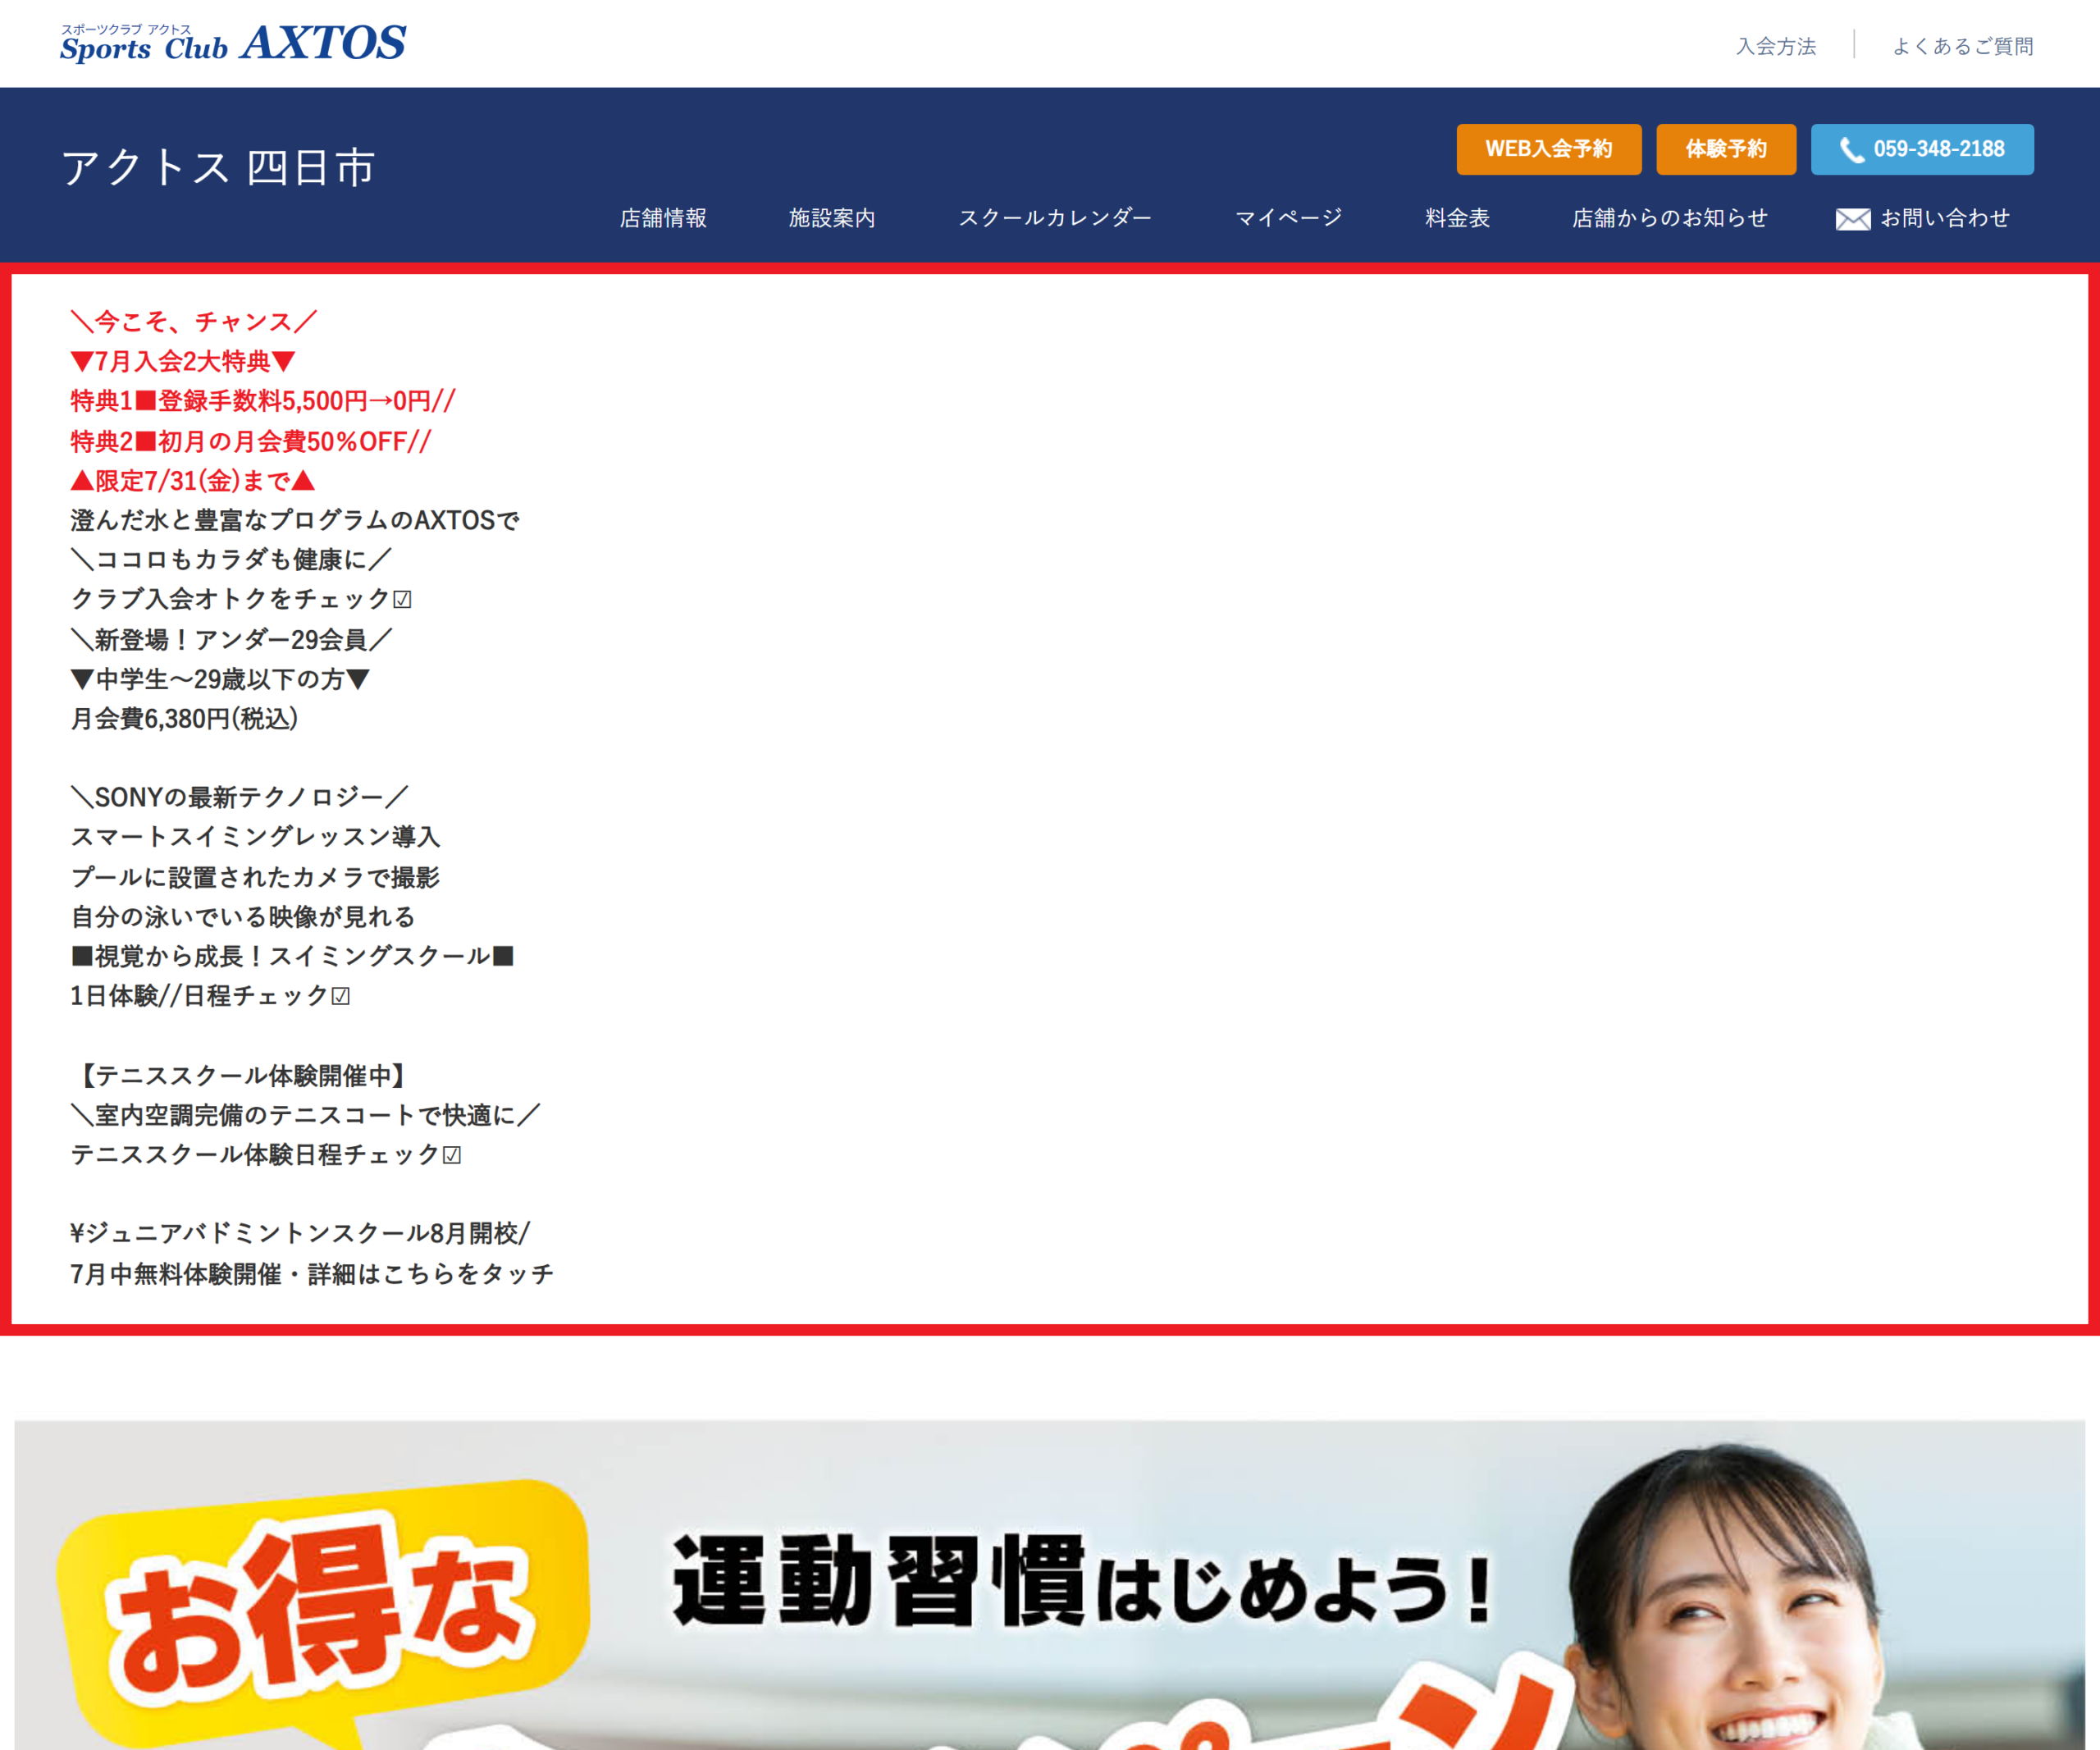The height and width of the screenshot is (1750, 2100).
Task: Open the 施設案内 menu item
Action: pyautogui.click(x=832, y=218)
